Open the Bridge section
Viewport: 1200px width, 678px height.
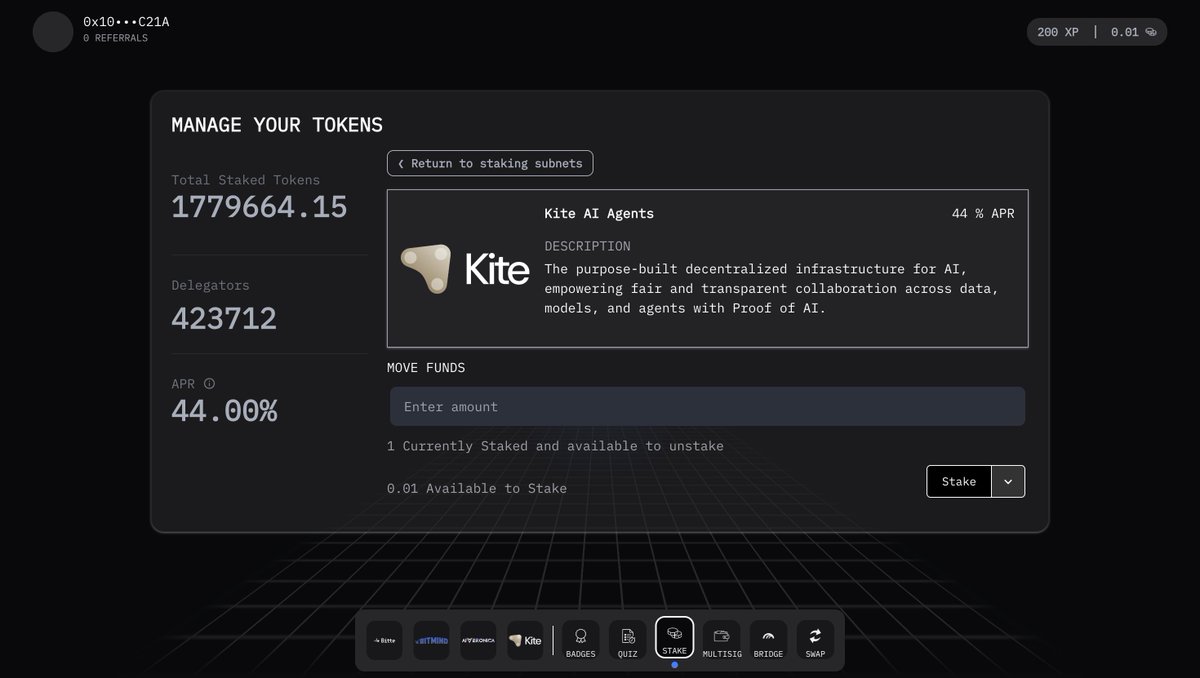(768, 640)
